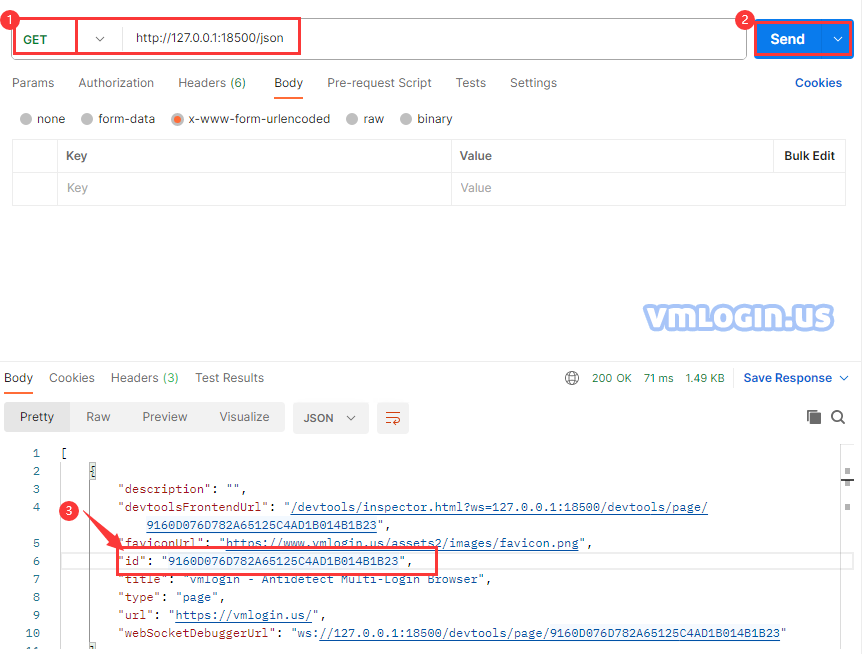Select the binary body radio option
Screen dimensions: 868x654
click(406, 119)
